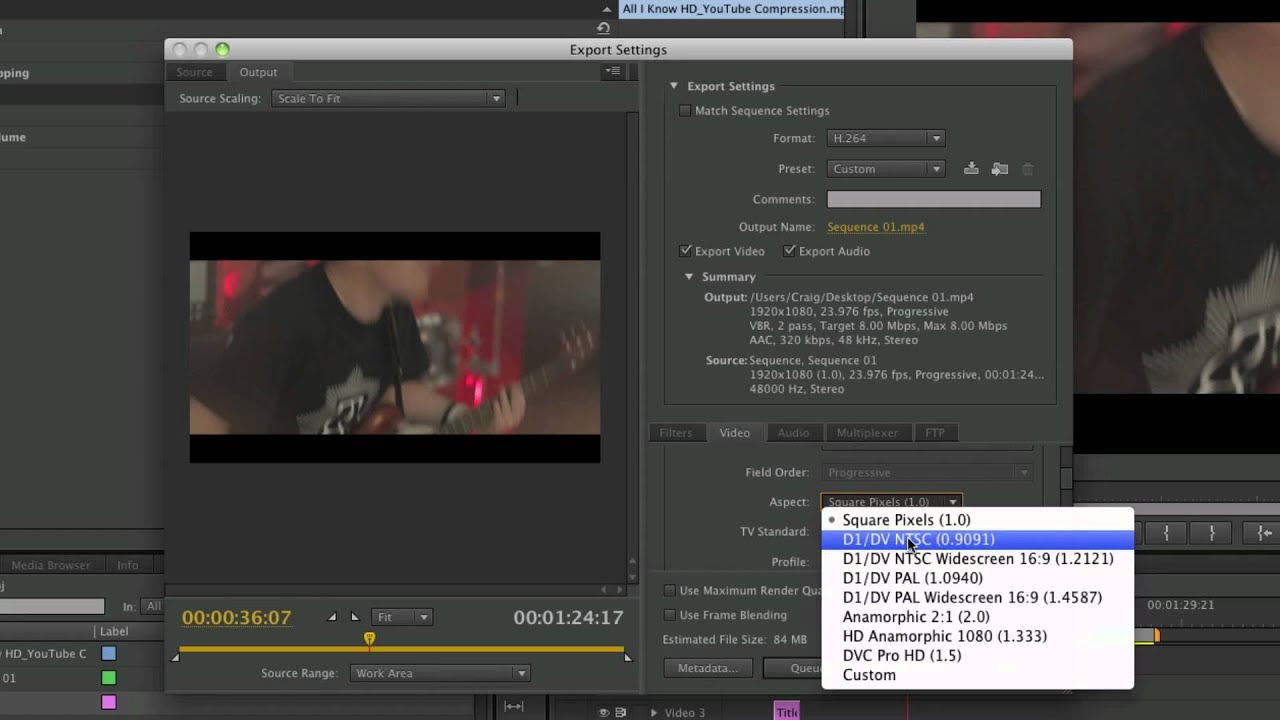Collapse the Summary section
Image resolution: width=1280 pixels, height=720 pixels.
pyautogui.click(x=688, y=276)
